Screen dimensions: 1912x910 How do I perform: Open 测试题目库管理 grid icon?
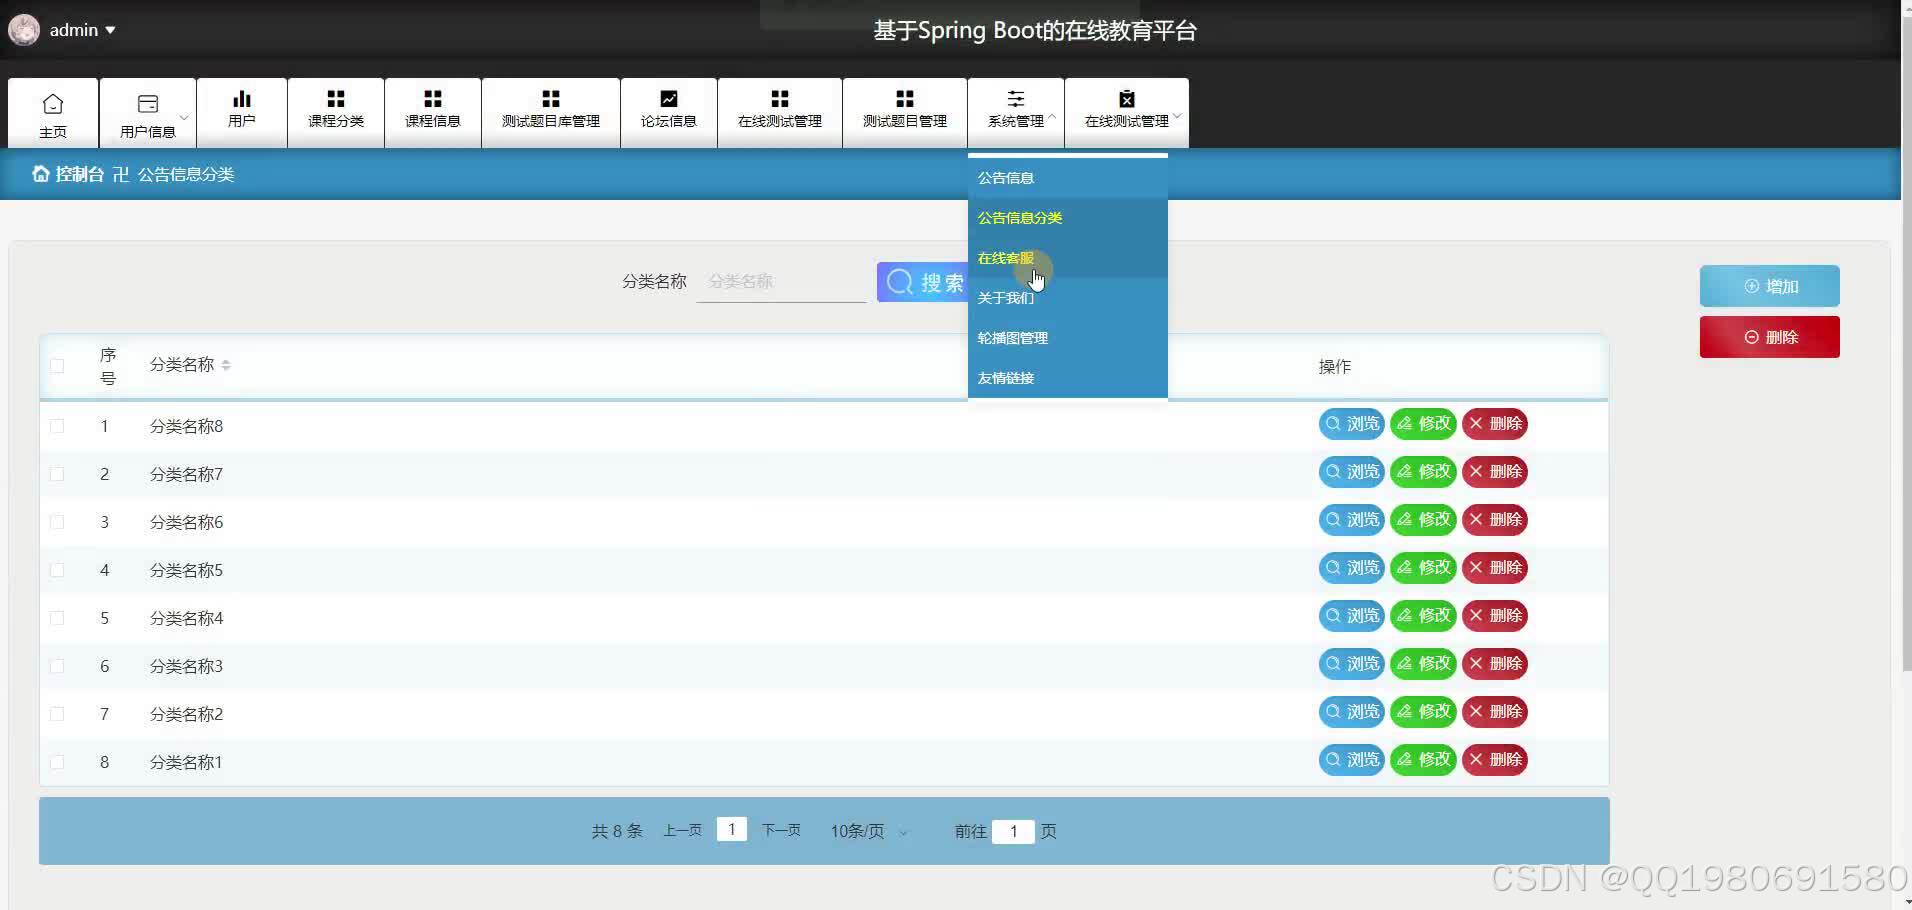click(x=551, y=99)
